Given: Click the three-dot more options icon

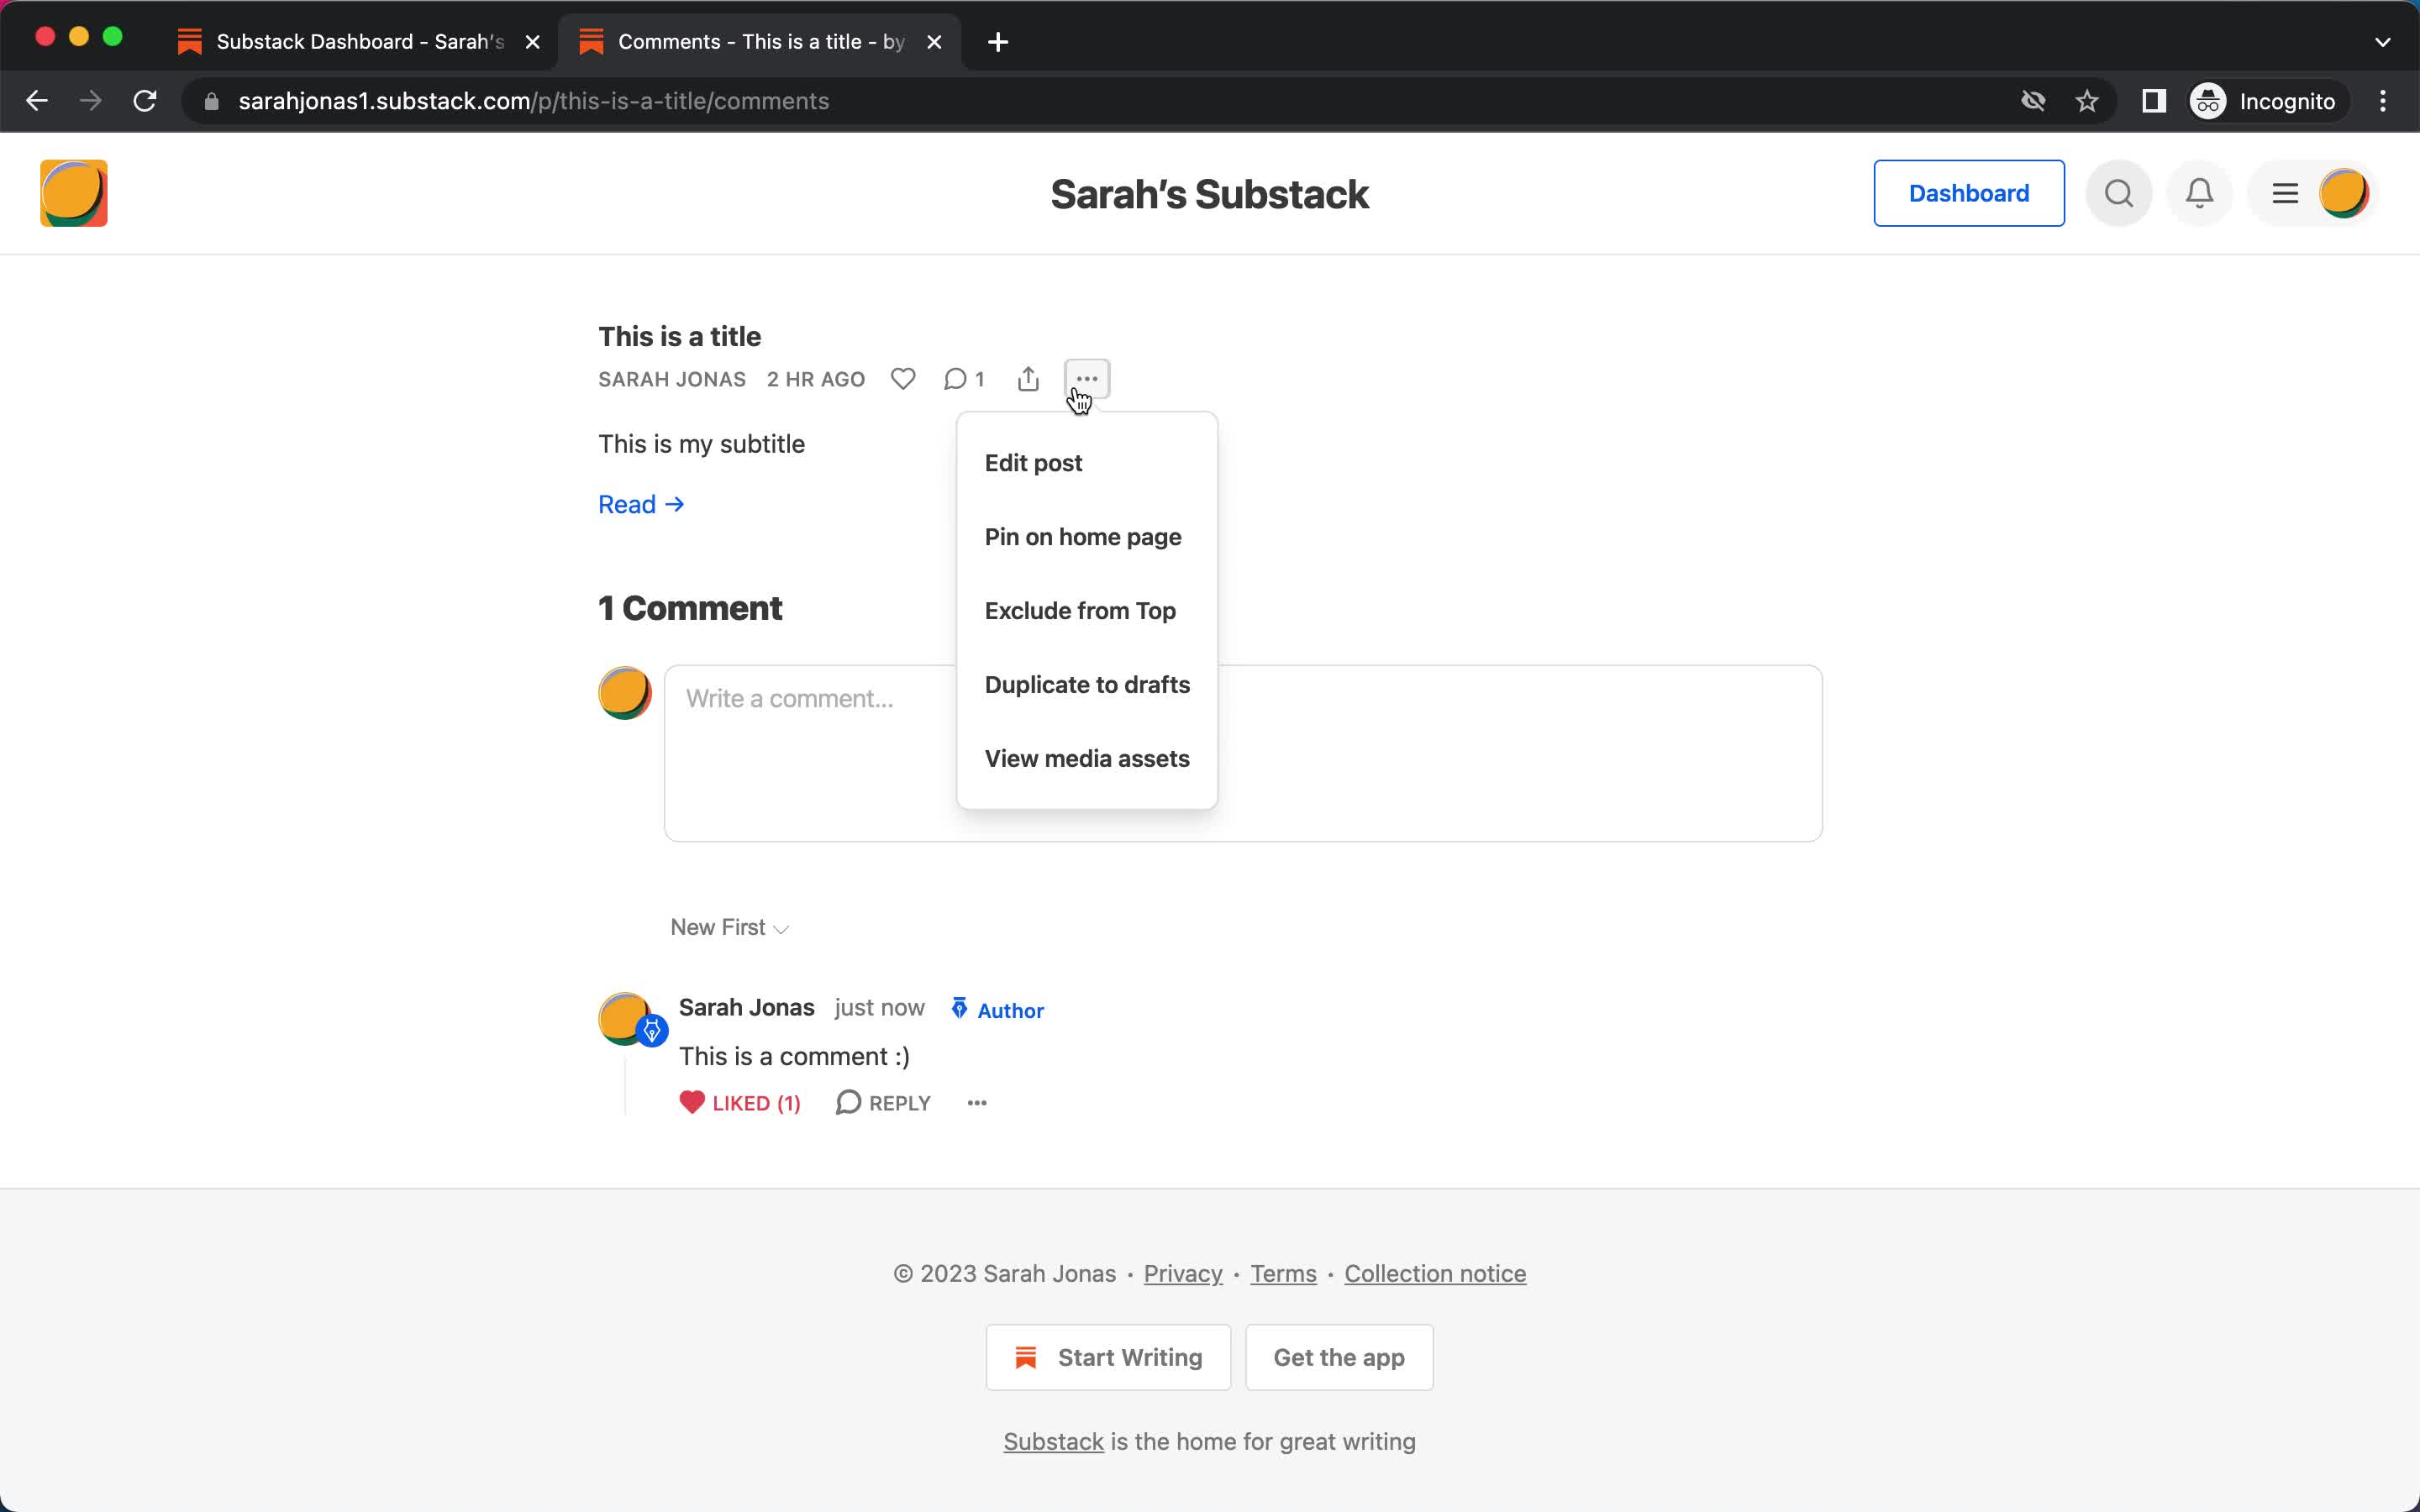Looking at the screenshot, I should coord(1087,378).
